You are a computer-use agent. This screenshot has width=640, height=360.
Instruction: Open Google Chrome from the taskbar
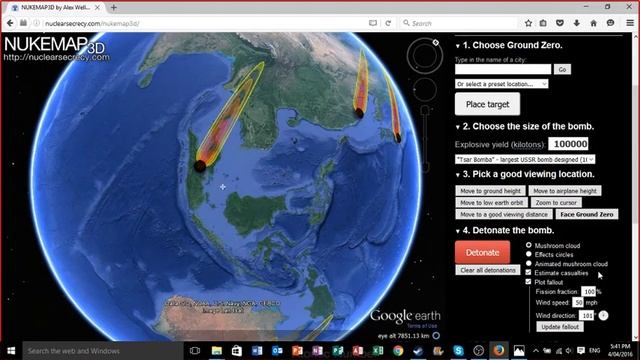click(x=398, y=351)
